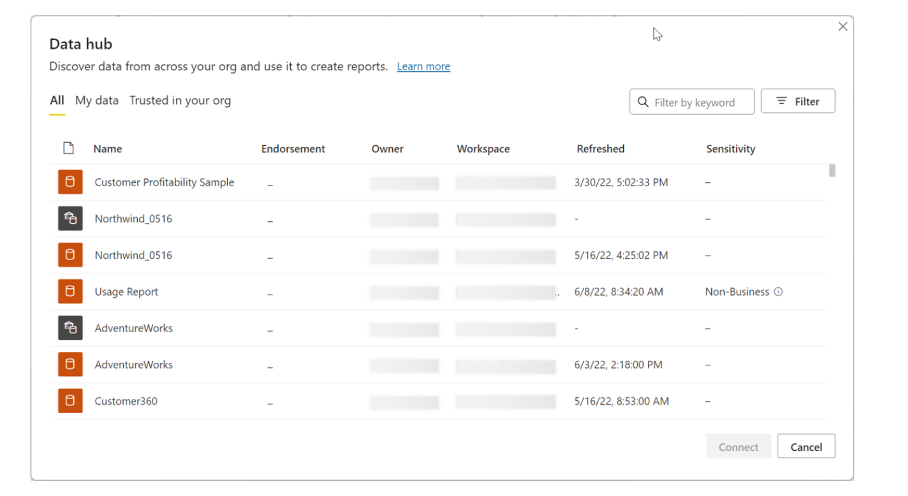The image size is (908, 496).
Task: Click the orange AdventureWorks dataset icon
Action: click(70, 365)
